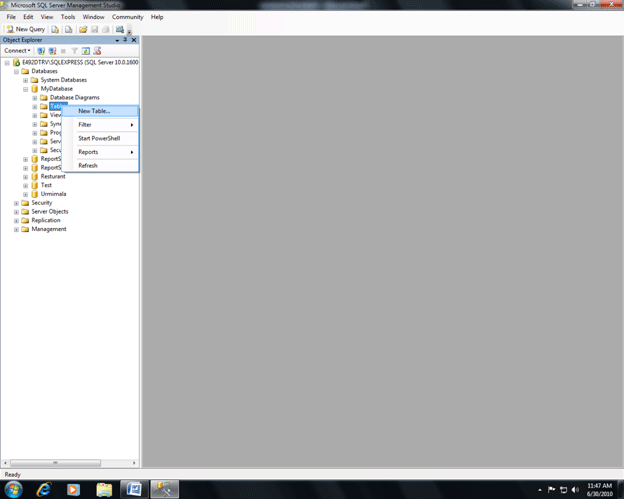Expand the Tables folder
The width and height of the screenshot is (624, 499).
tap(35, 107)
